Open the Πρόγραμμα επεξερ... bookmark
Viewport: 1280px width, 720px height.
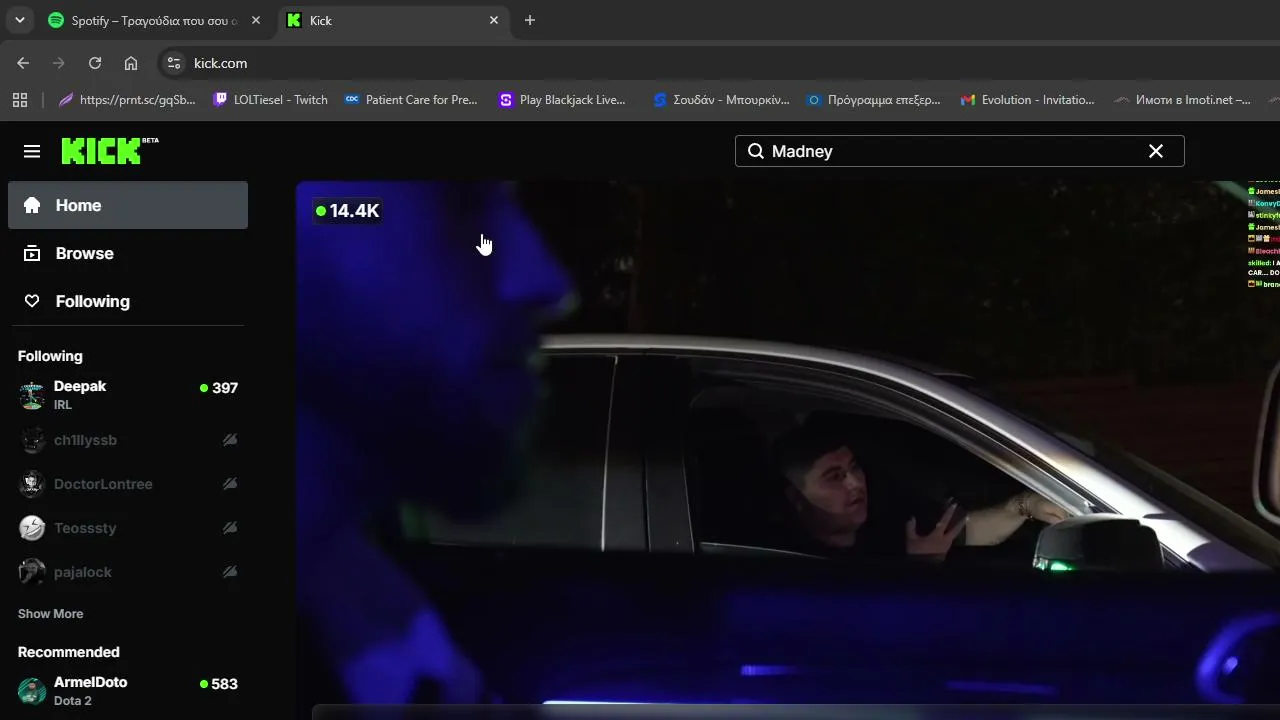pos(874,100)
